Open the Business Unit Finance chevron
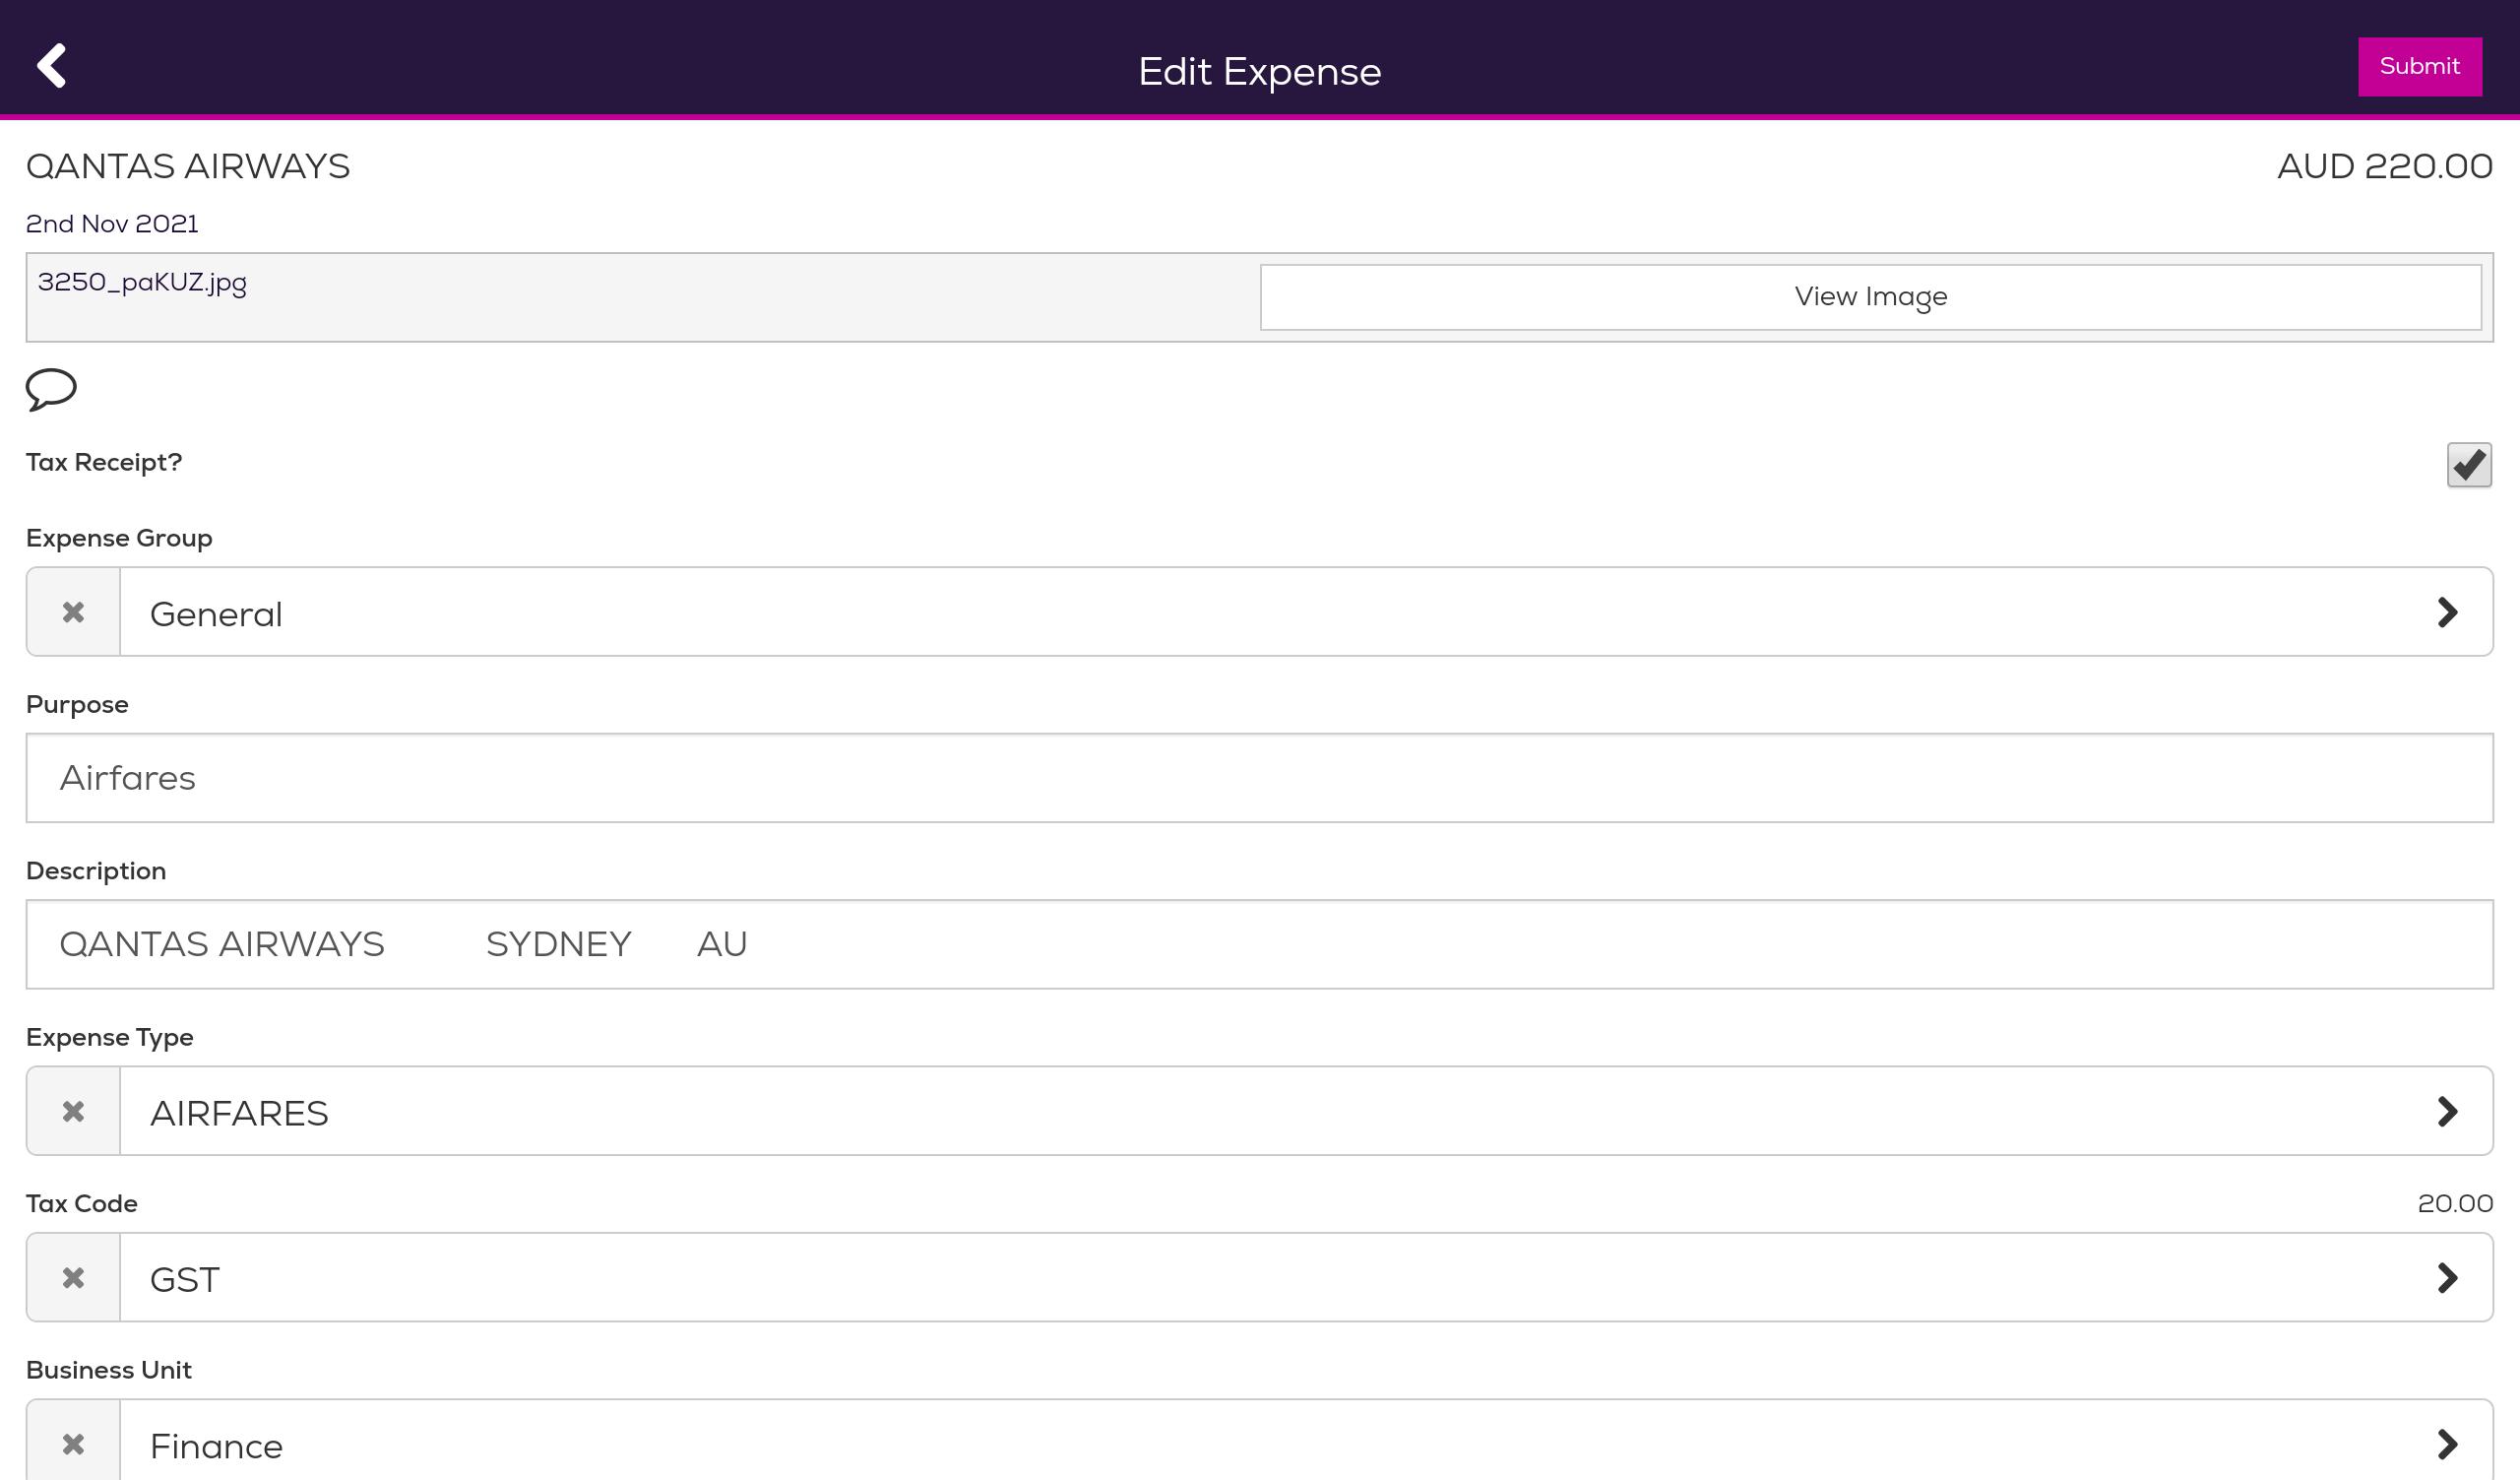The image size is (2520, 1480). click(2447, 1443)
